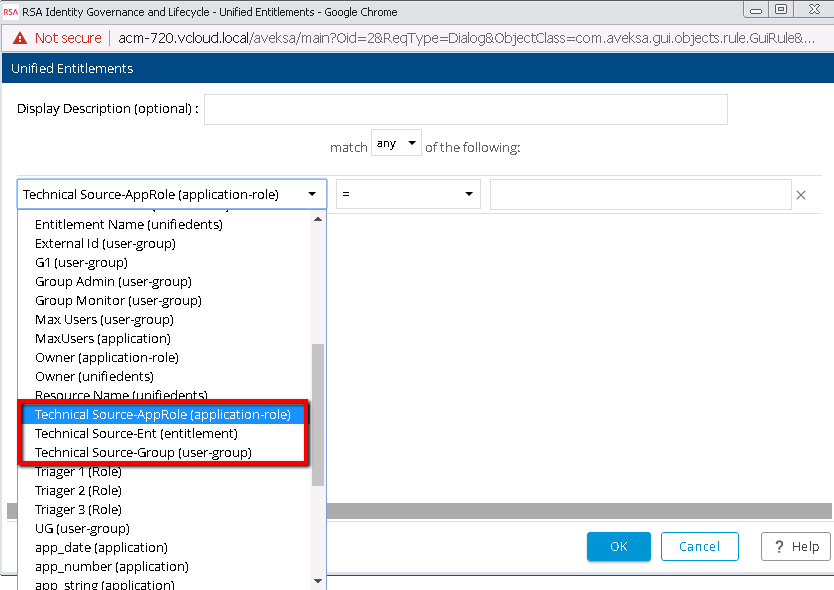Choose app_number (application) option
Screen dimensions: 834x590
(x=112, y=567)
